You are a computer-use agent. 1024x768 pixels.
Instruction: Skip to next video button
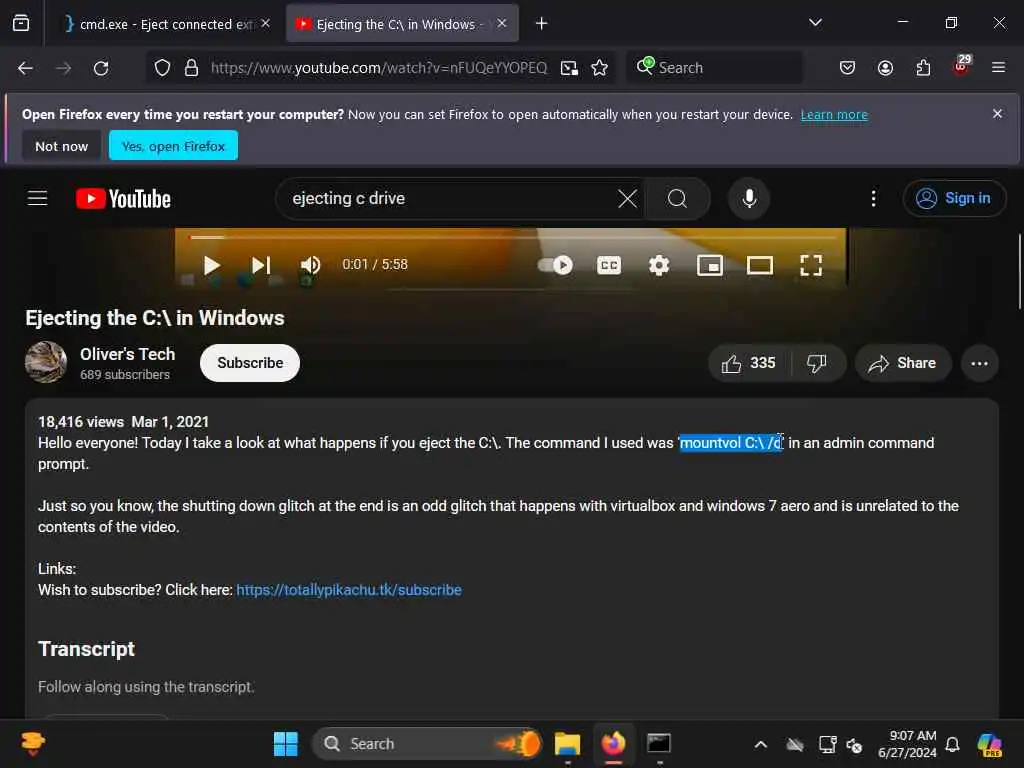[261, 265]
